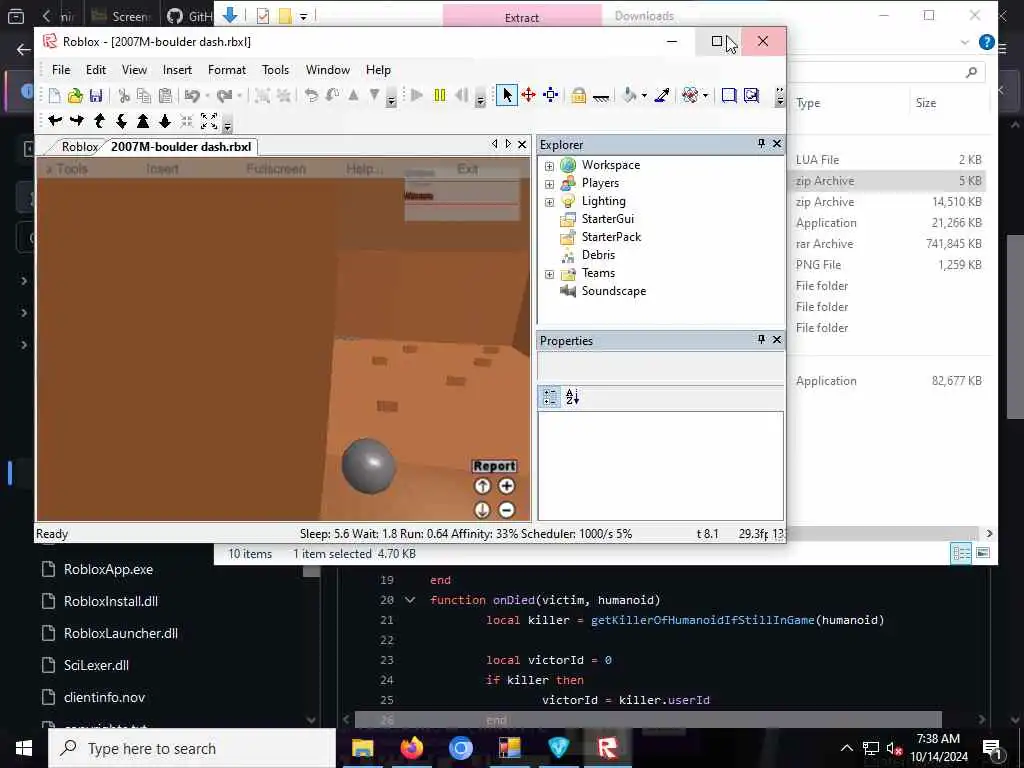The image size is (1024, 768).
Task: Click the camera zoom out down-arrow icon
Action: coord(165,121)
